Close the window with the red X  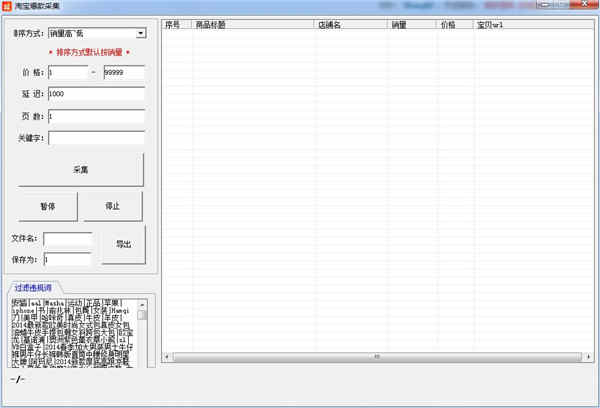(584, 5)
